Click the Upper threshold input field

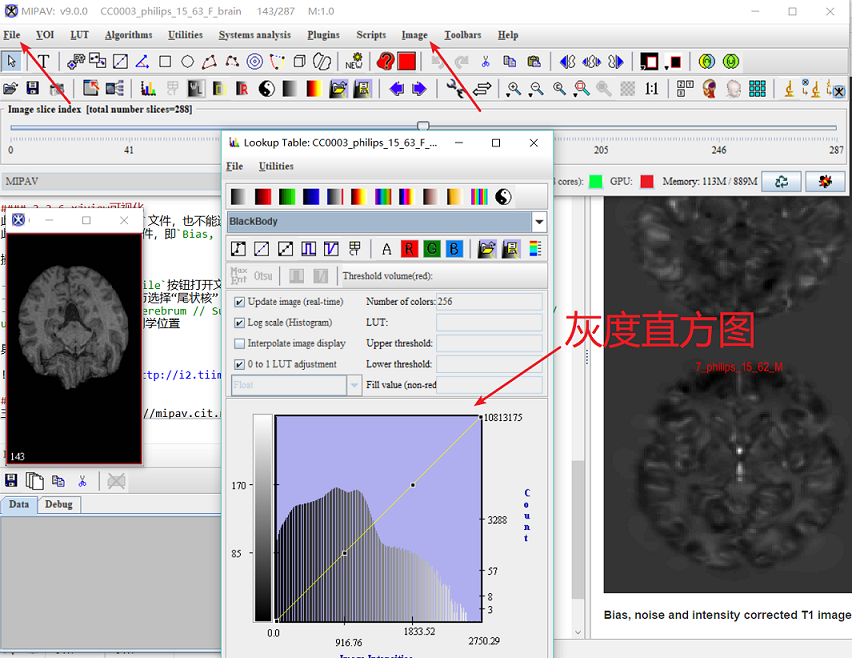coord(489,343)
